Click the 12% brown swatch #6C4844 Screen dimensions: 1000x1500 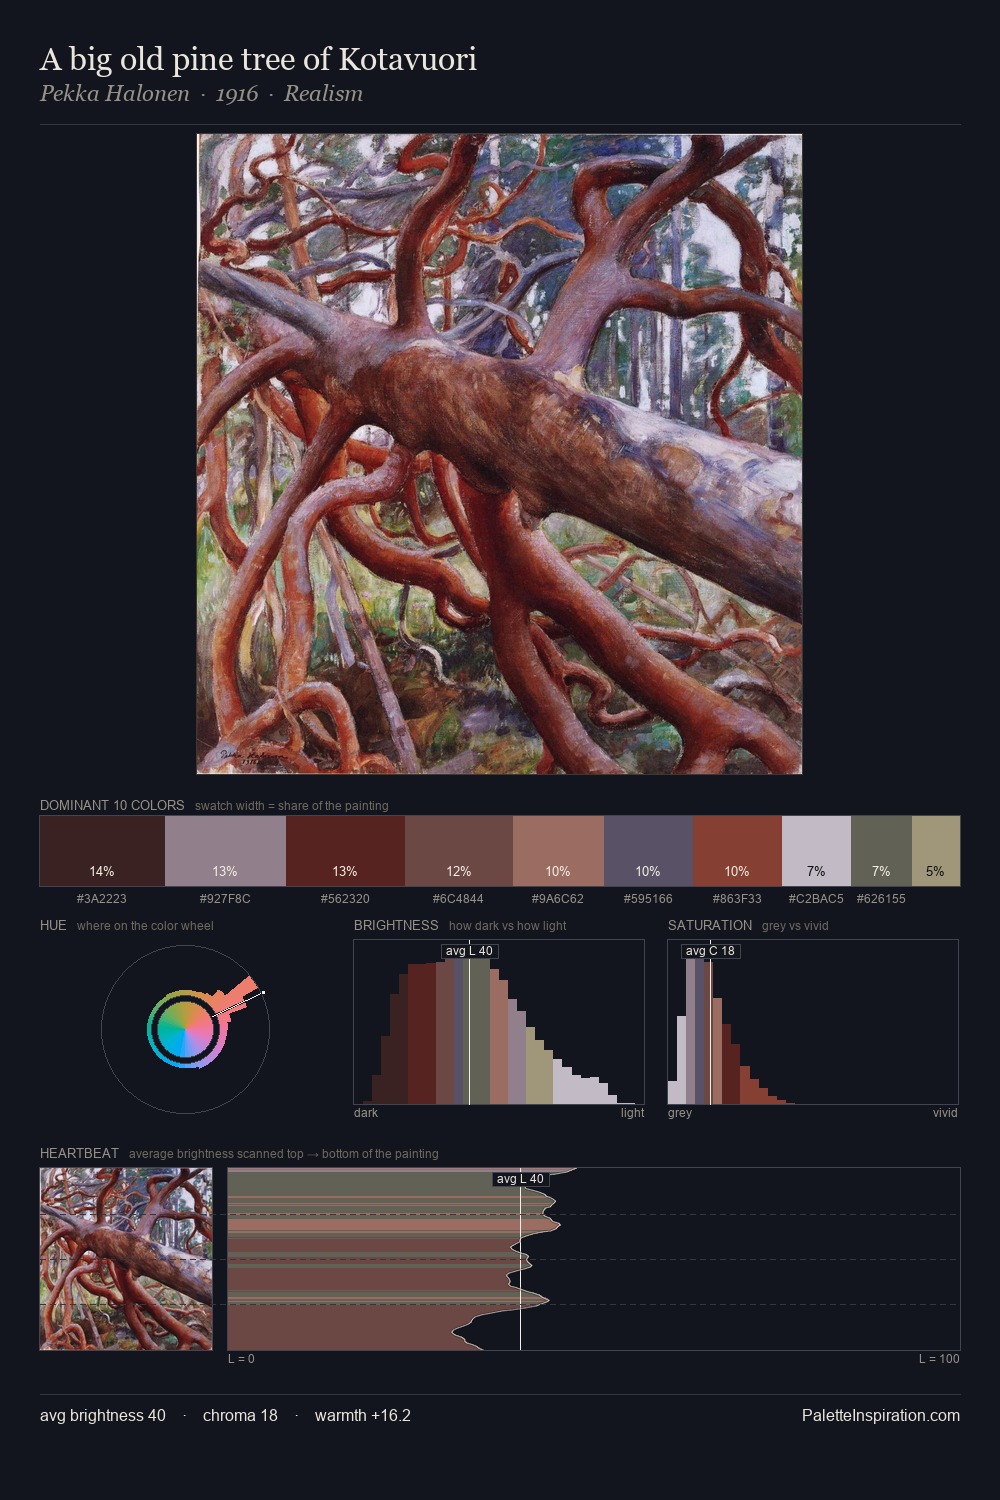[x=459, y=851]
